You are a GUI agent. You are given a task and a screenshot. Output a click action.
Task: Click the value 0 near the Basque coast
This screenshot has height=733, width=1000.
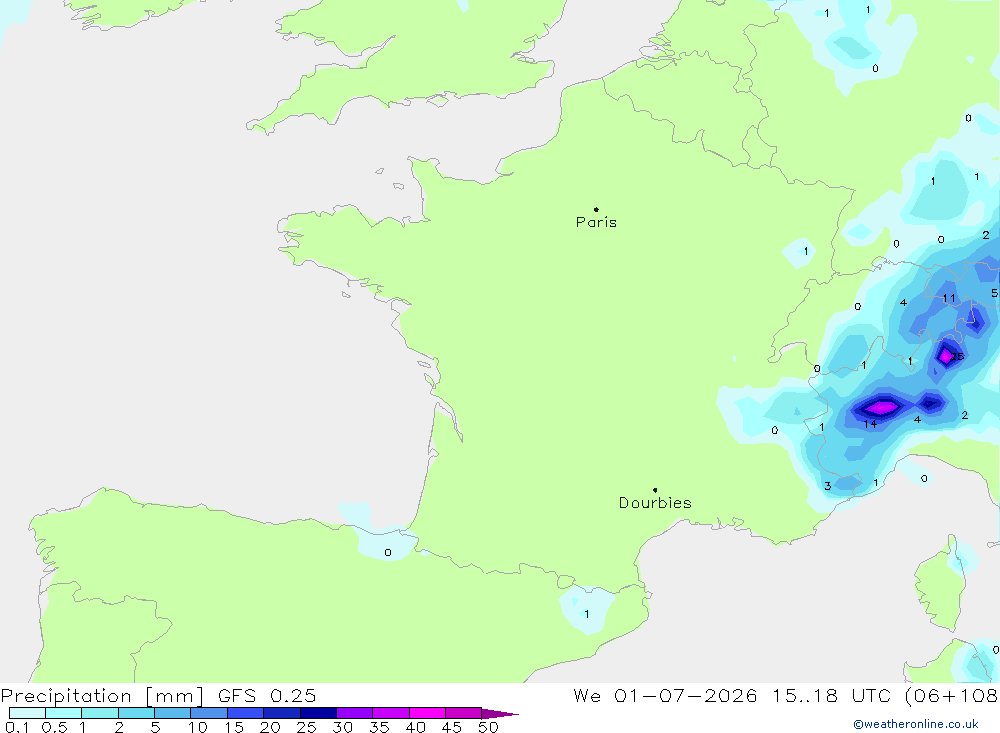[388, 552]
